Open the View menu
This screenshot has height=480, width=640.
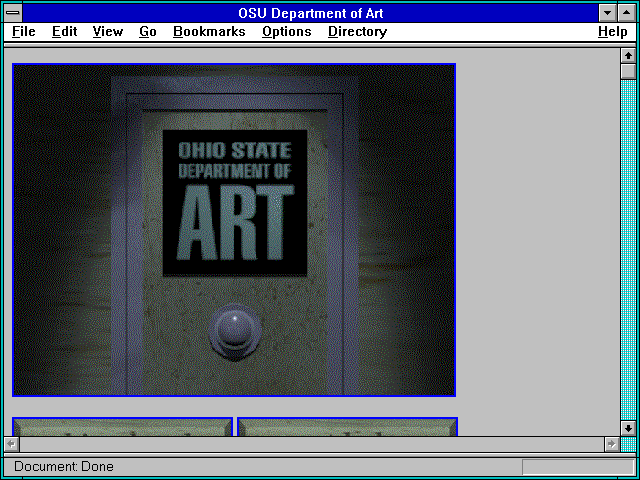pyautogui.click(x=108, y=32)
